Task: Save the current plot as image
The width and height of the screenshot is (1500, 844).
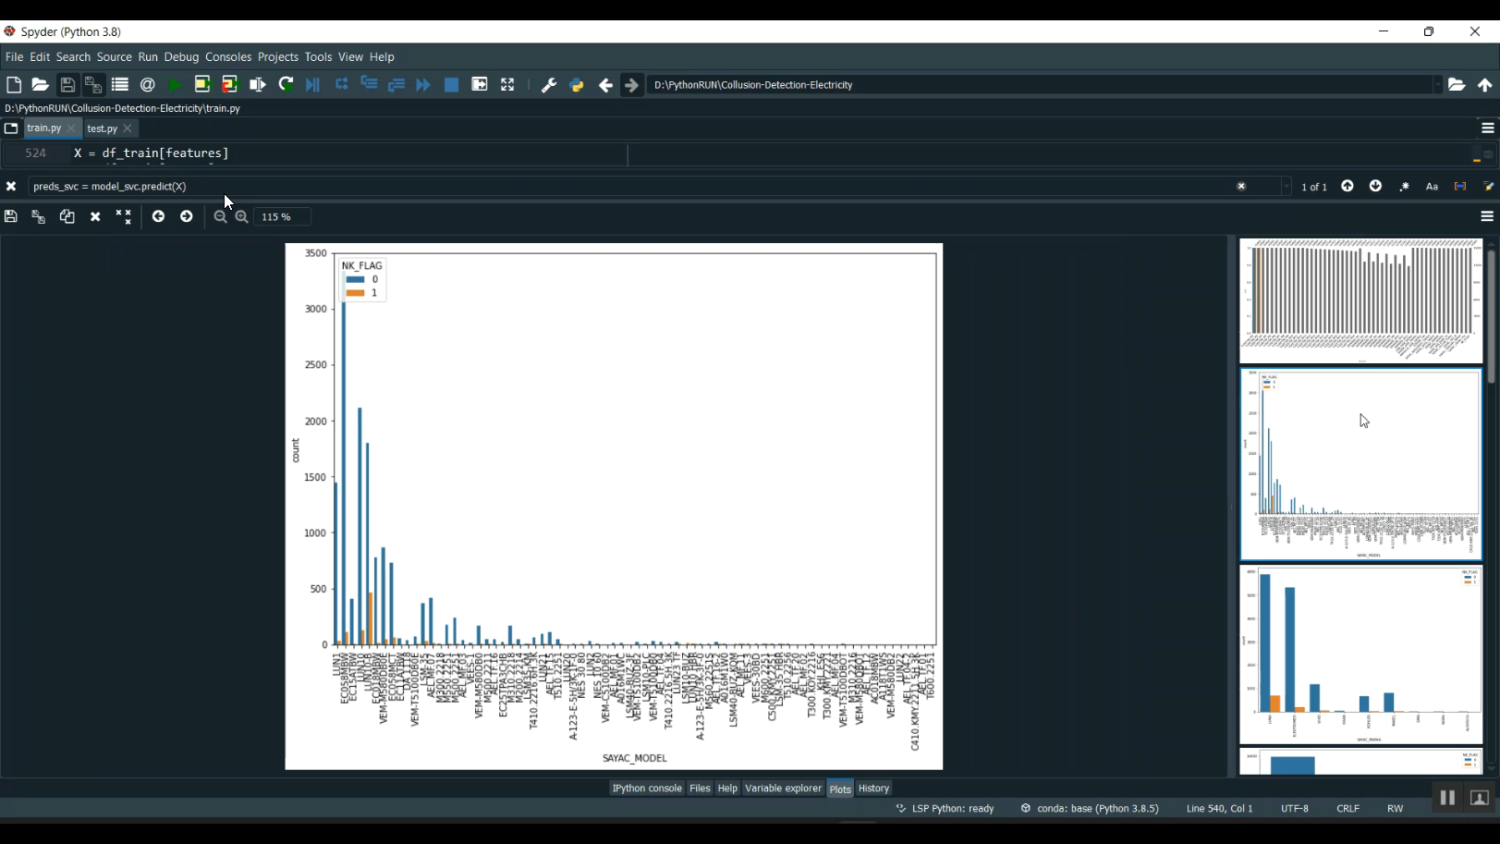Action: [11, 217]
